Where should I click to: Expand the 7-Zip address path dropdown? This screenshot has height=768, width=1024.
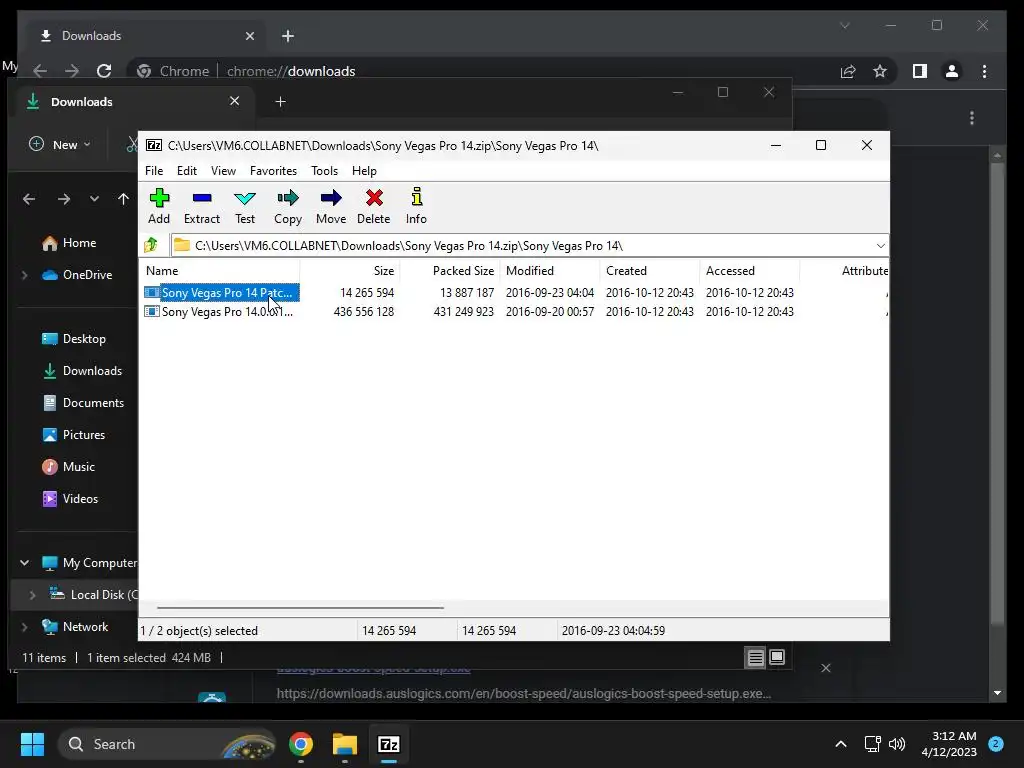(x=880, y=246)
